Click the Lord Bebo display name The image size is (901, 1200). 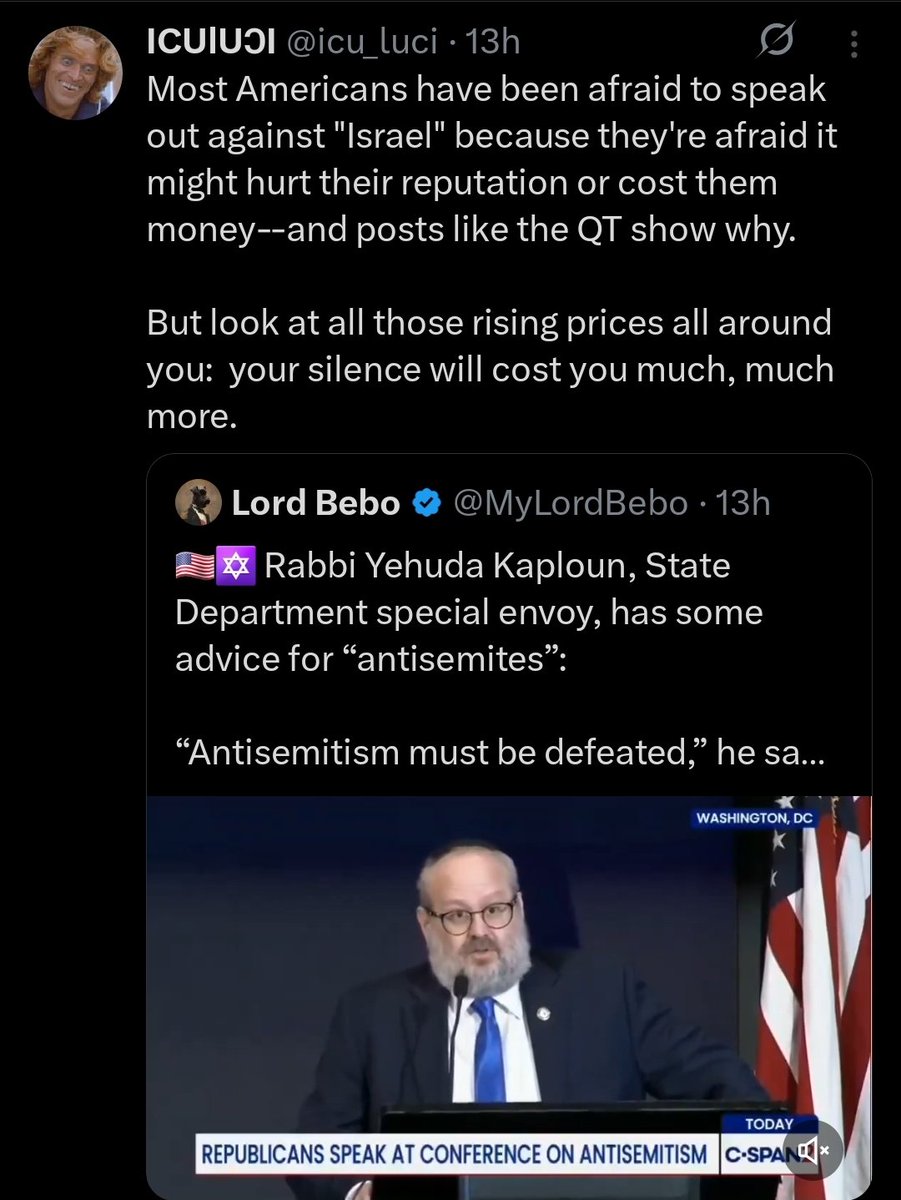point(315,503)
